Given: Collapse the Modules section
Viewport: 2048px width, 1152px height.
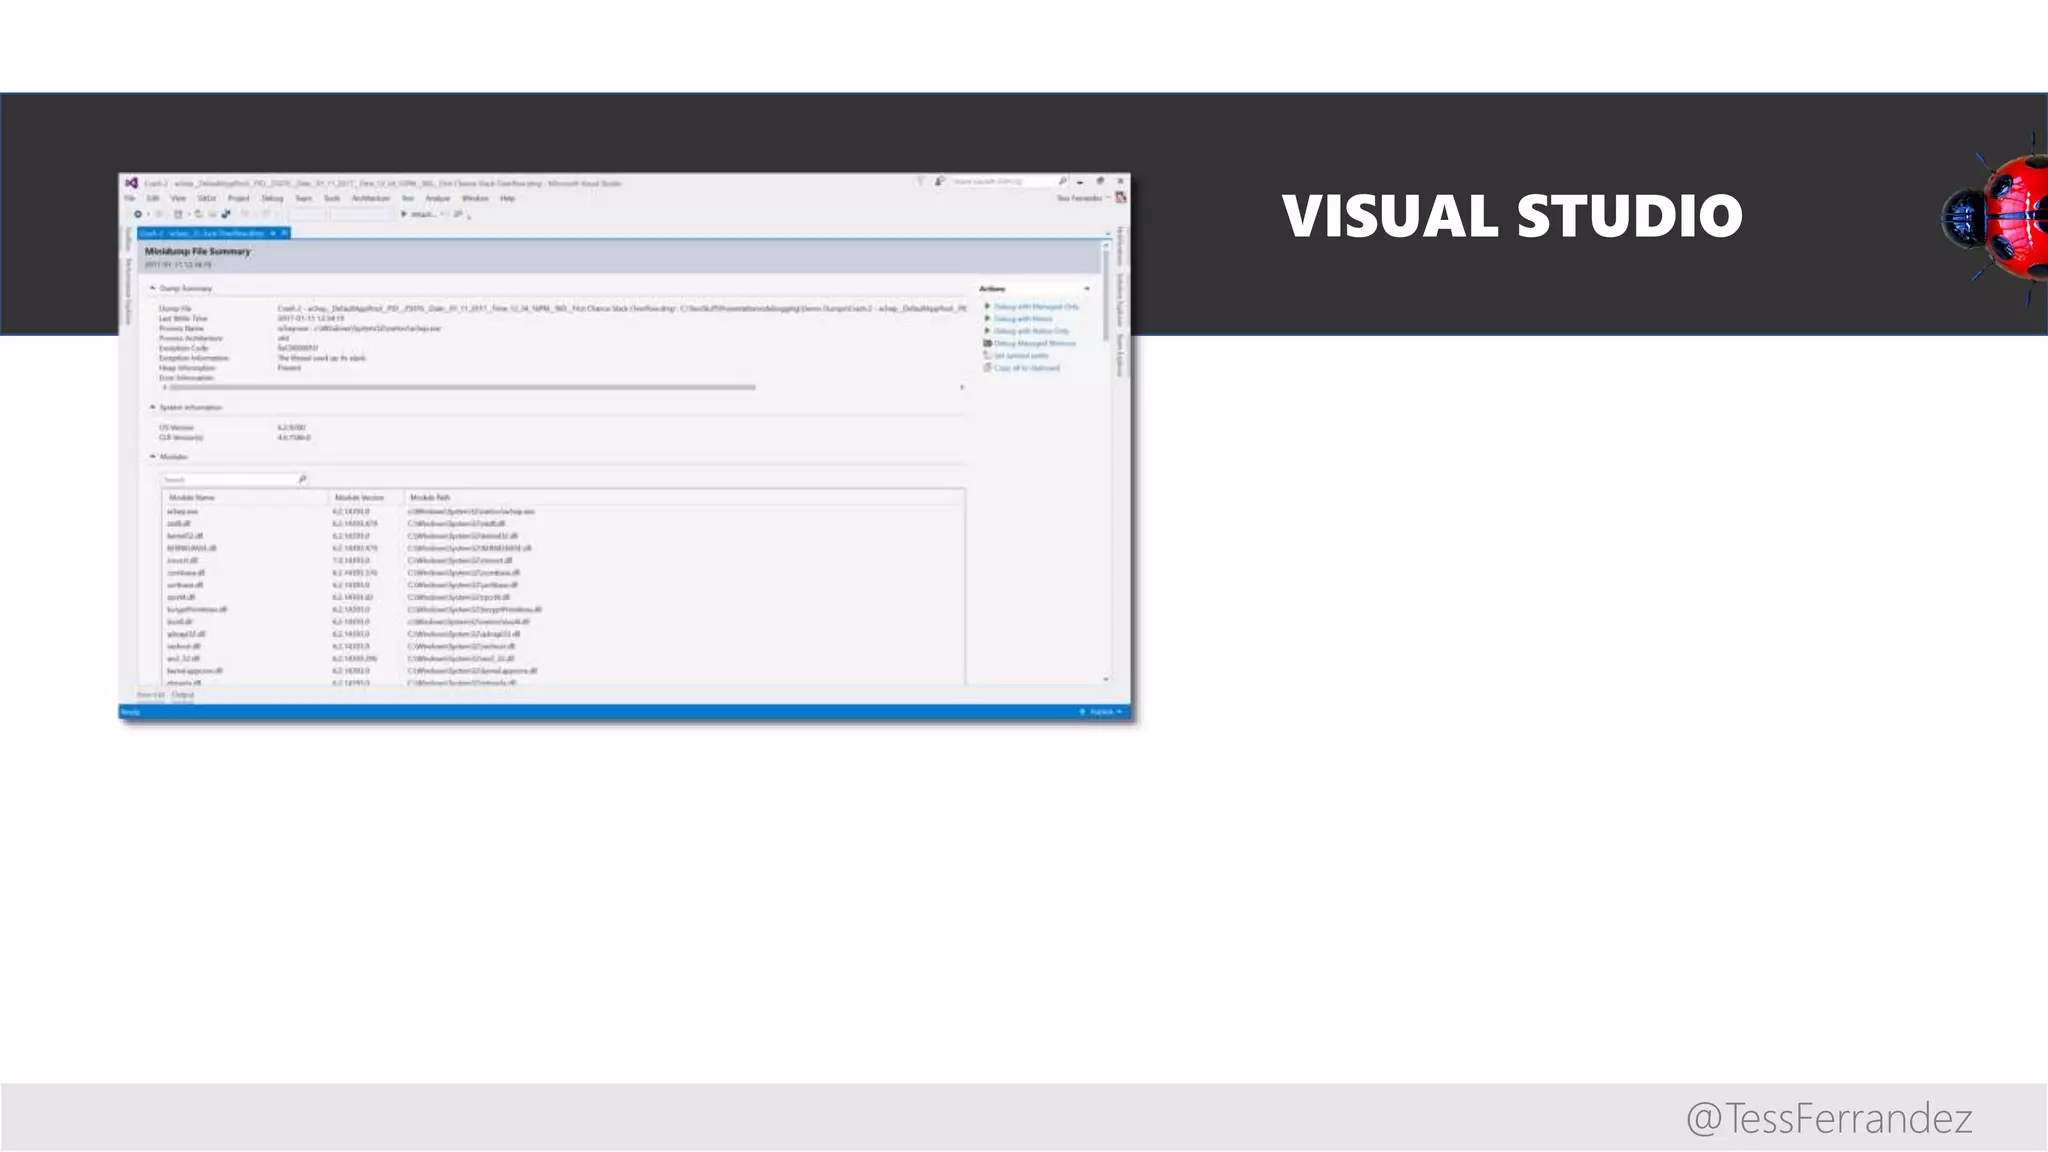Looking at the screenshot, I should [153, 457].
